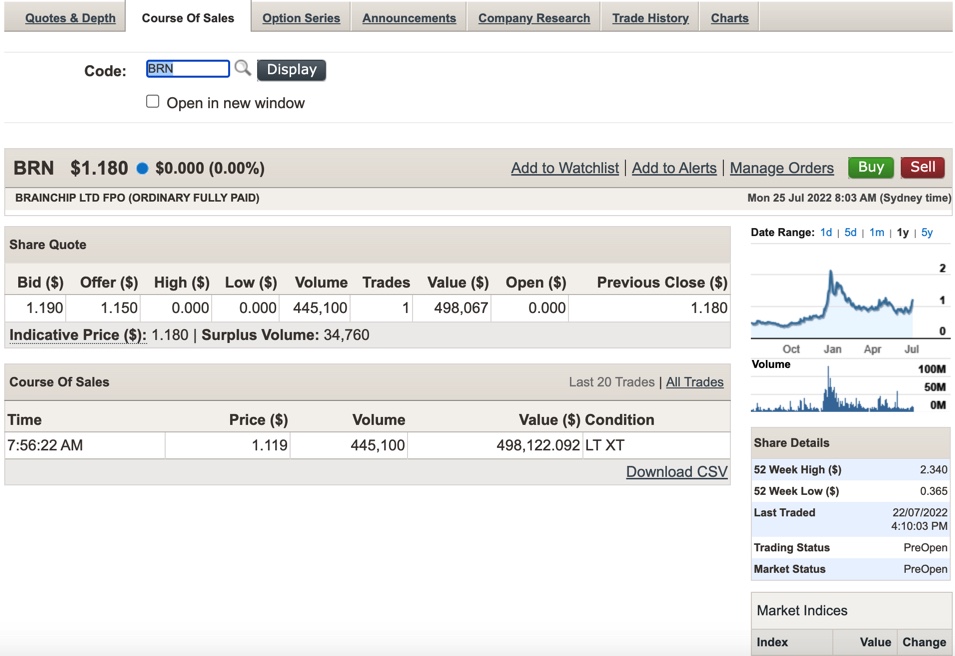Click trade value 498,122.092
Screen dimensions: 955x656
pos(538,445)
